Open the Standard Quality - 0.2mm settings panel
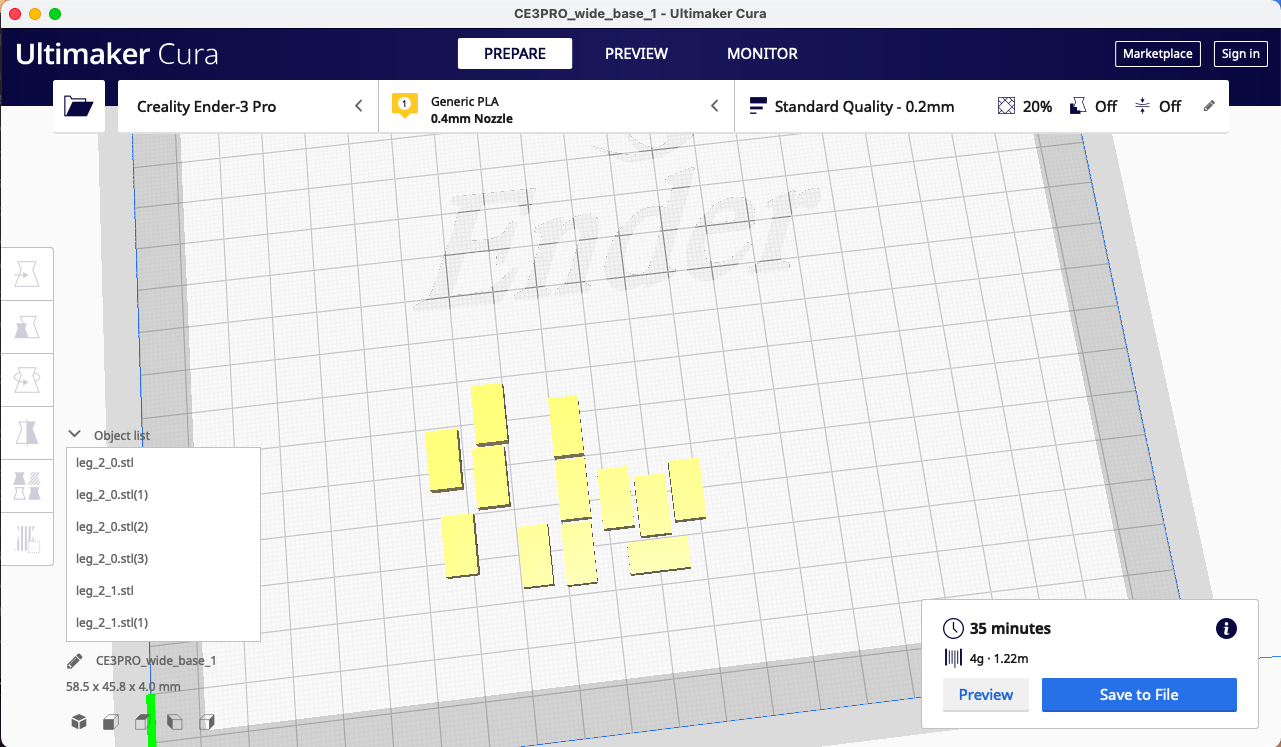The image size is (1281, 747). pyautogui.click(x=982, y=106)
